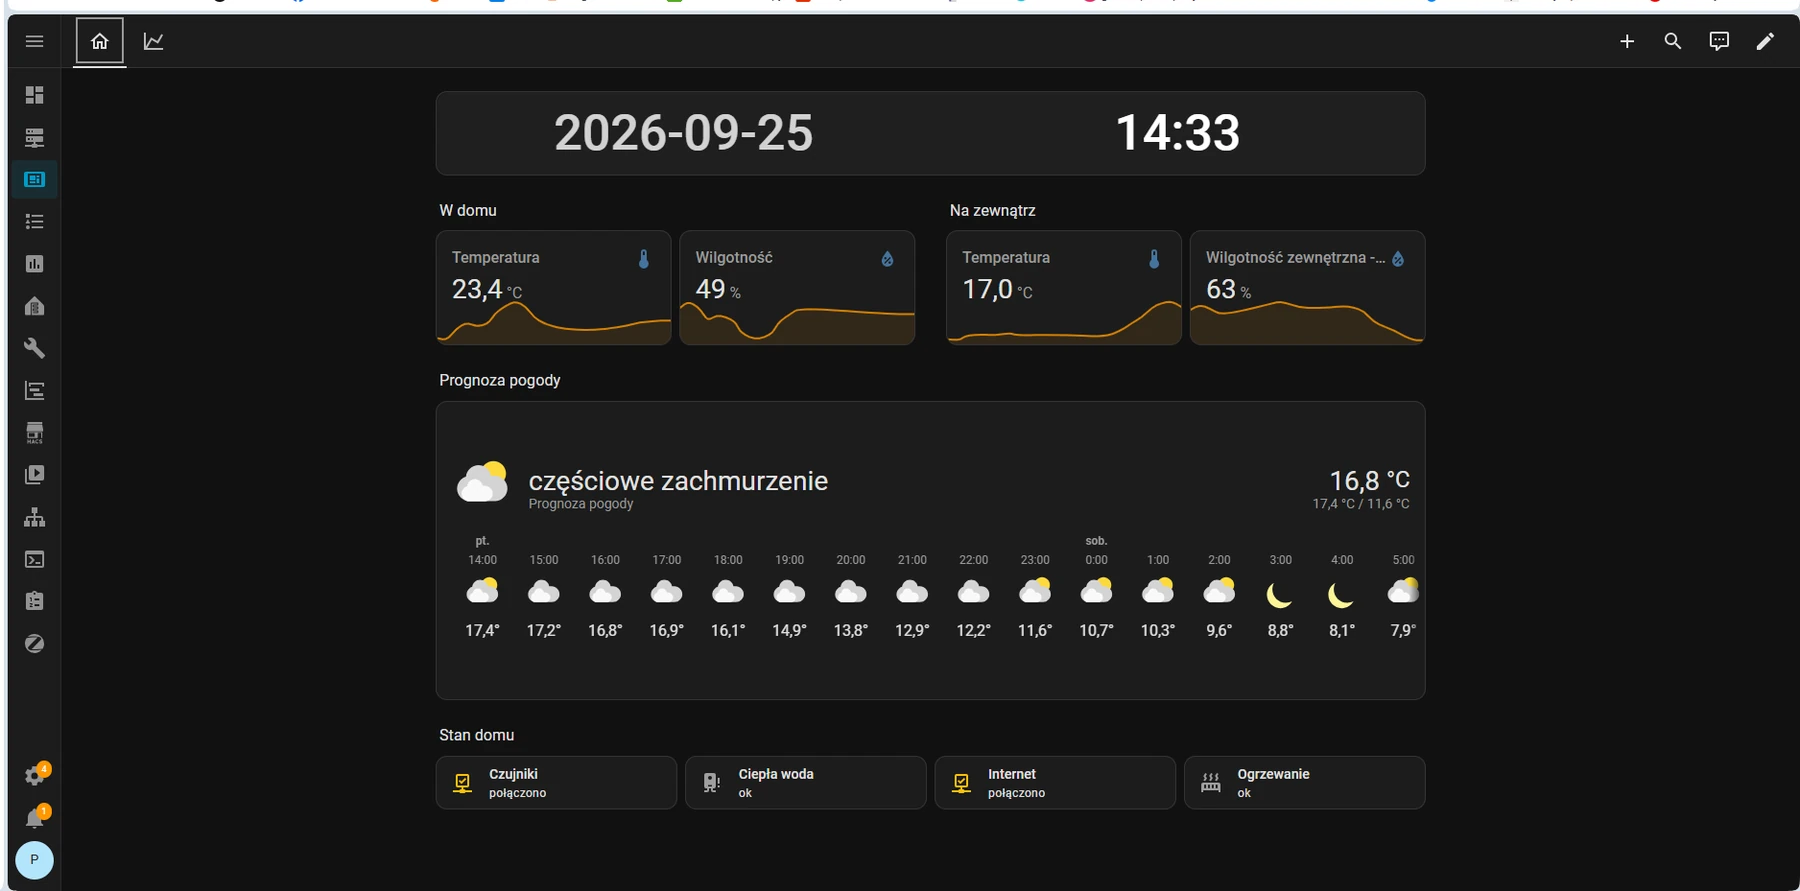Open indoor Temperature 23,4 °C card
1800x891 pixels.
tap(554, 288)
